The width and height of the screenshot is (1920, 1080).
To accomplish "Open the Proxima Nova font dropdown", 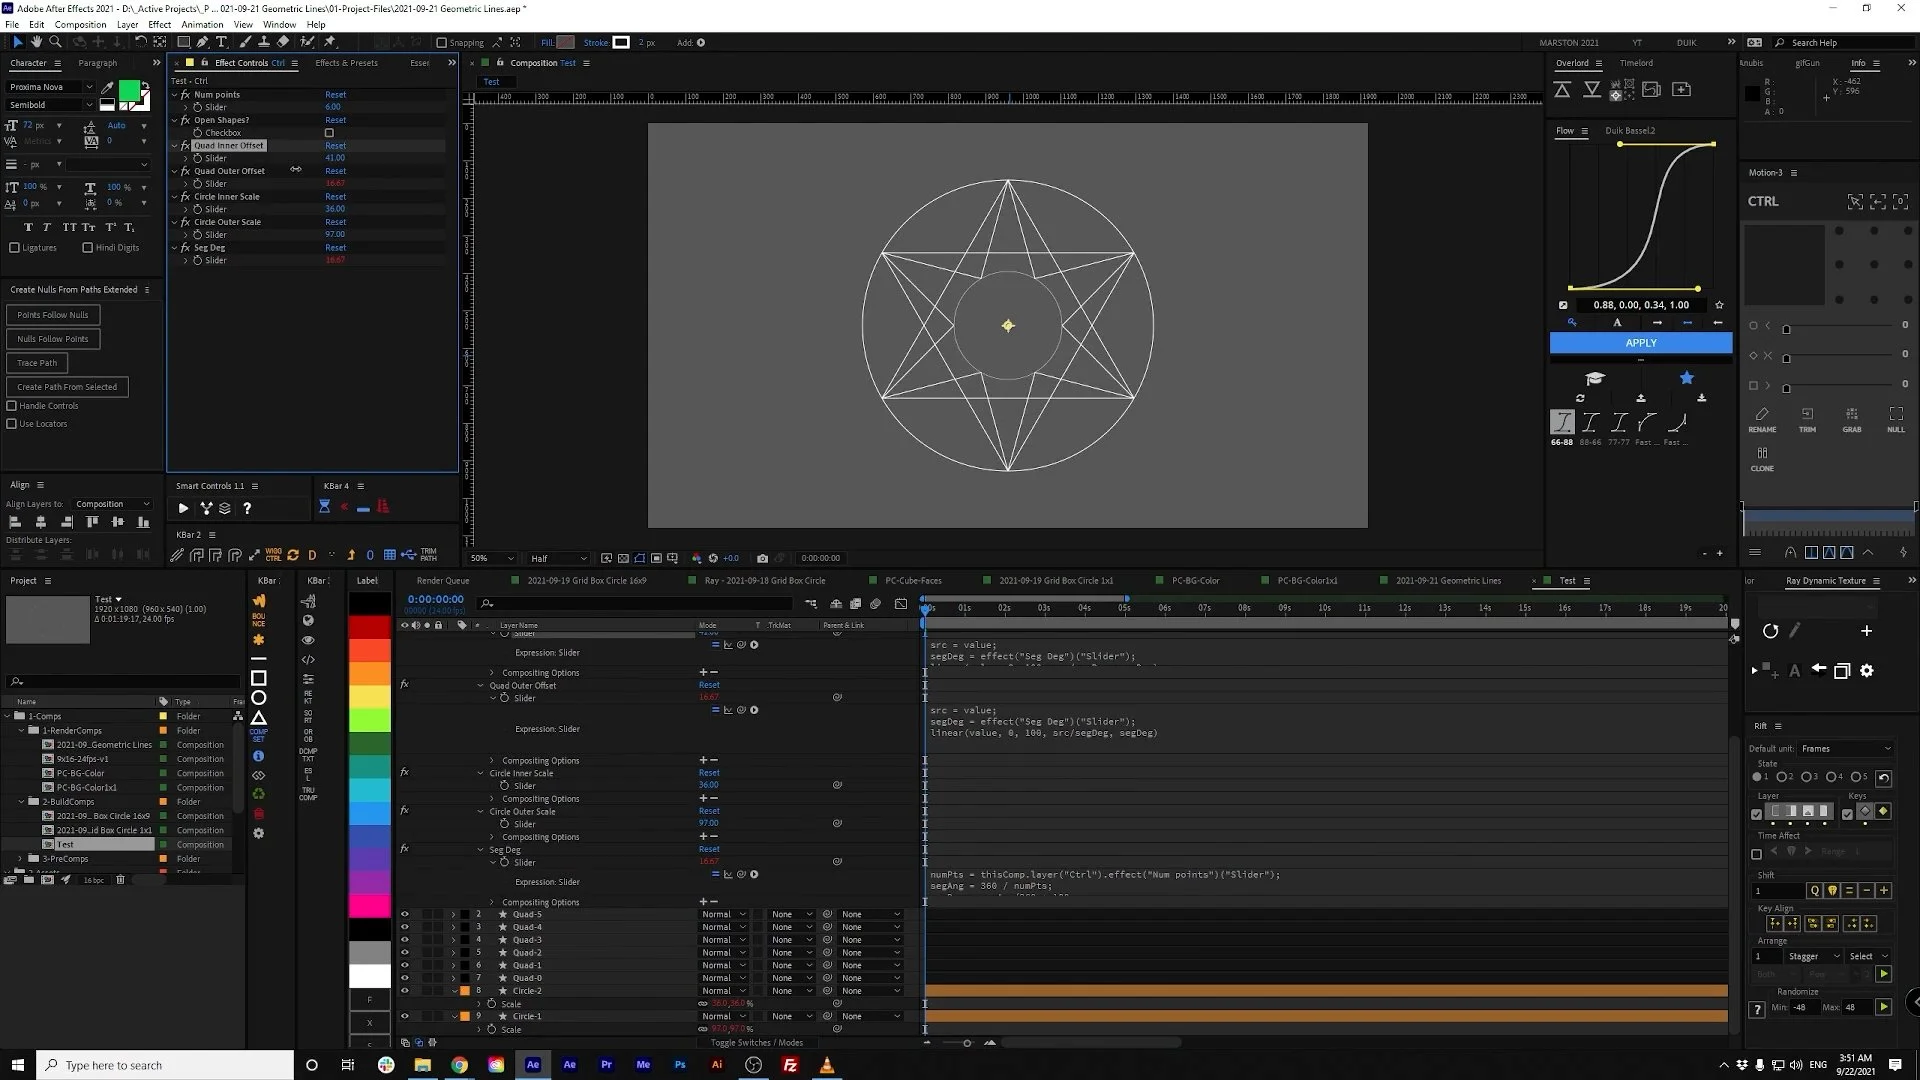I will 89,87.
